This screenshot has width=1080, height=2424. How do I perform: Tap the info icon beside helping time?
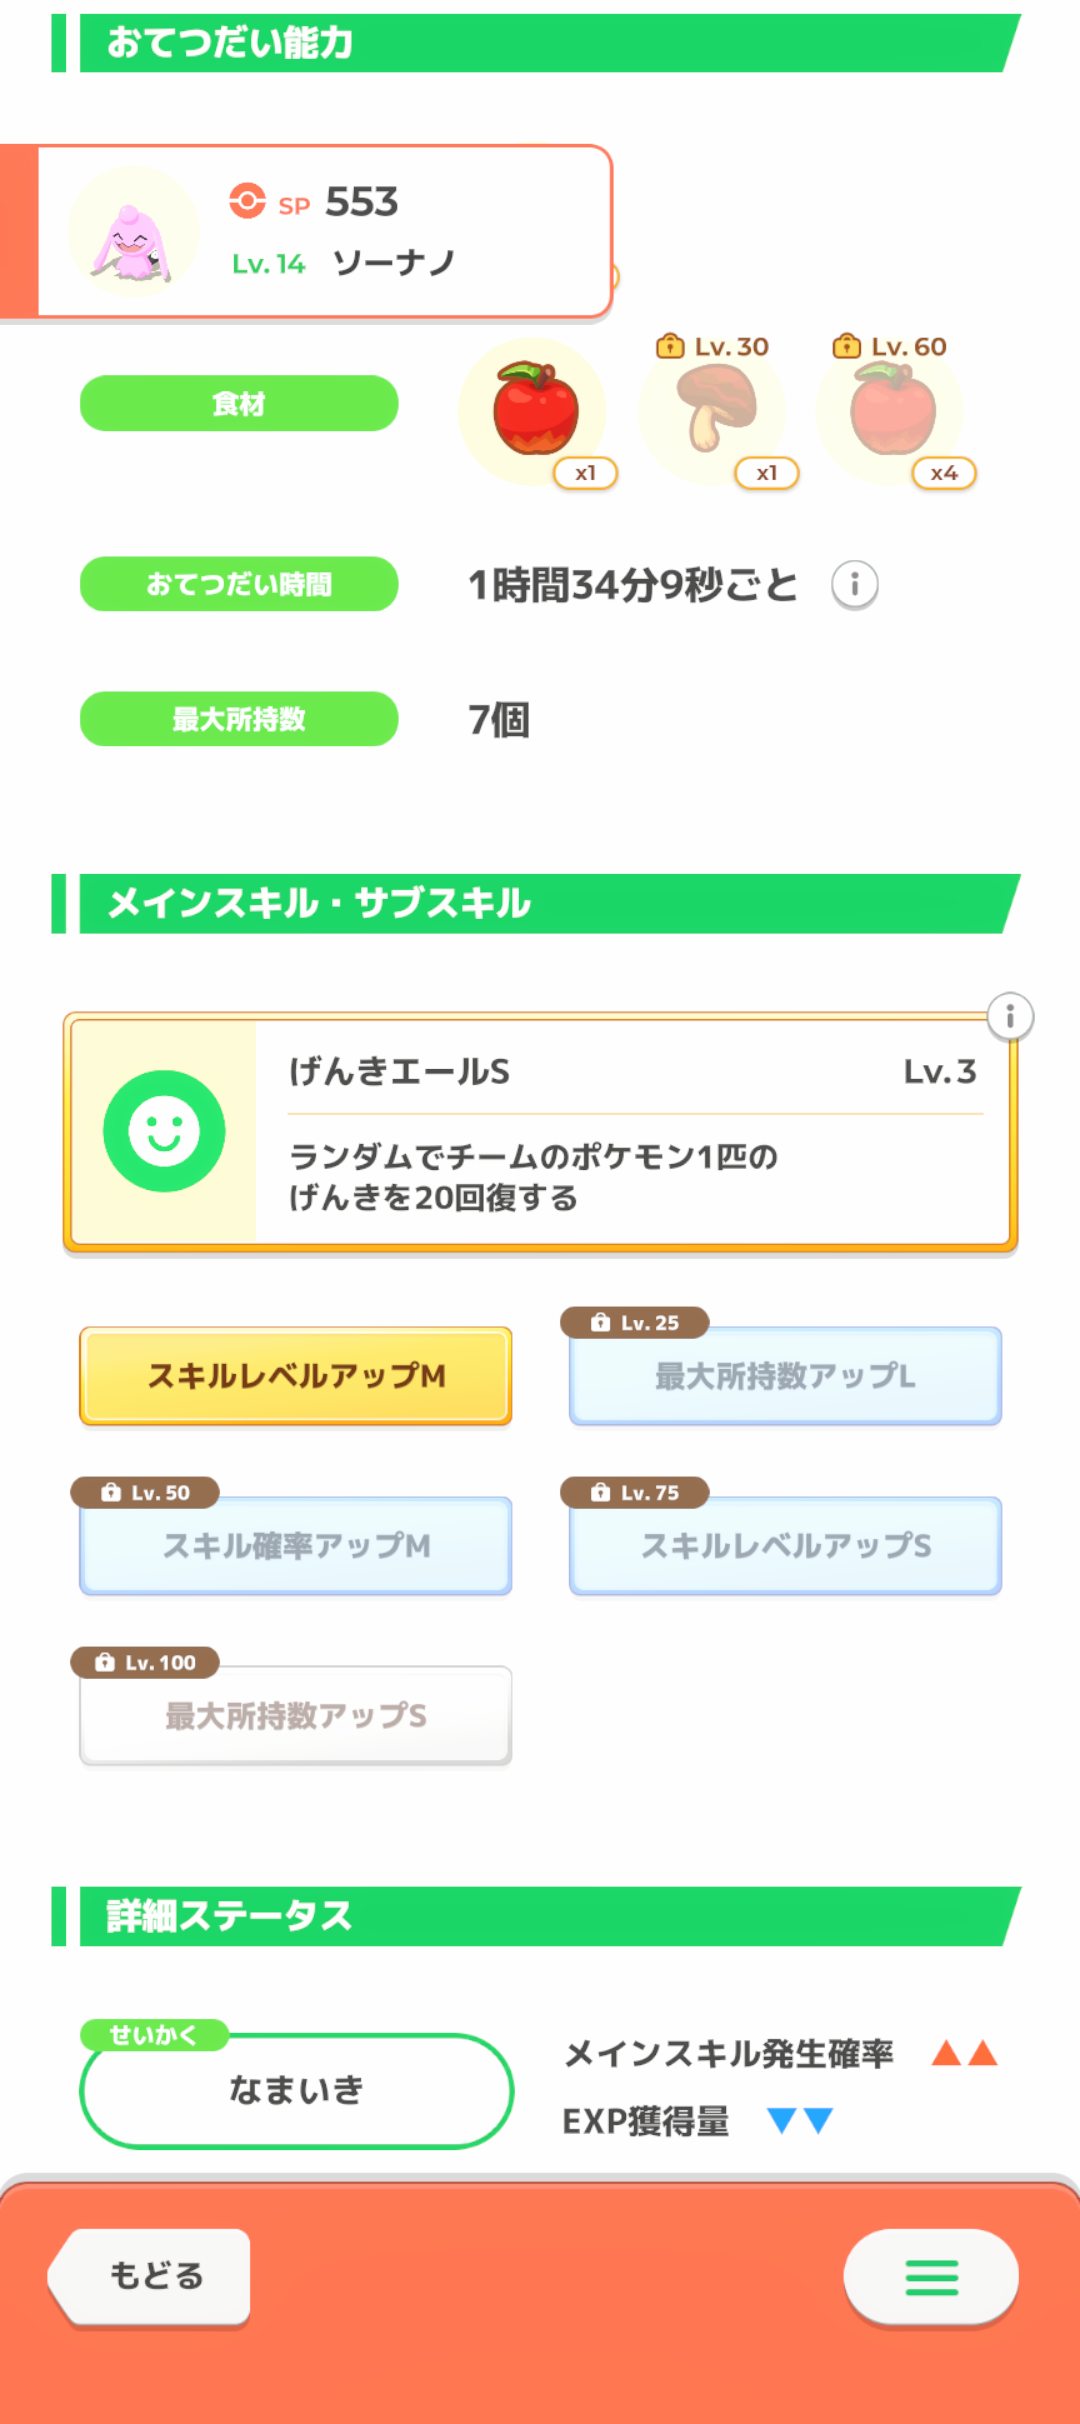click(x=854, y=585)
